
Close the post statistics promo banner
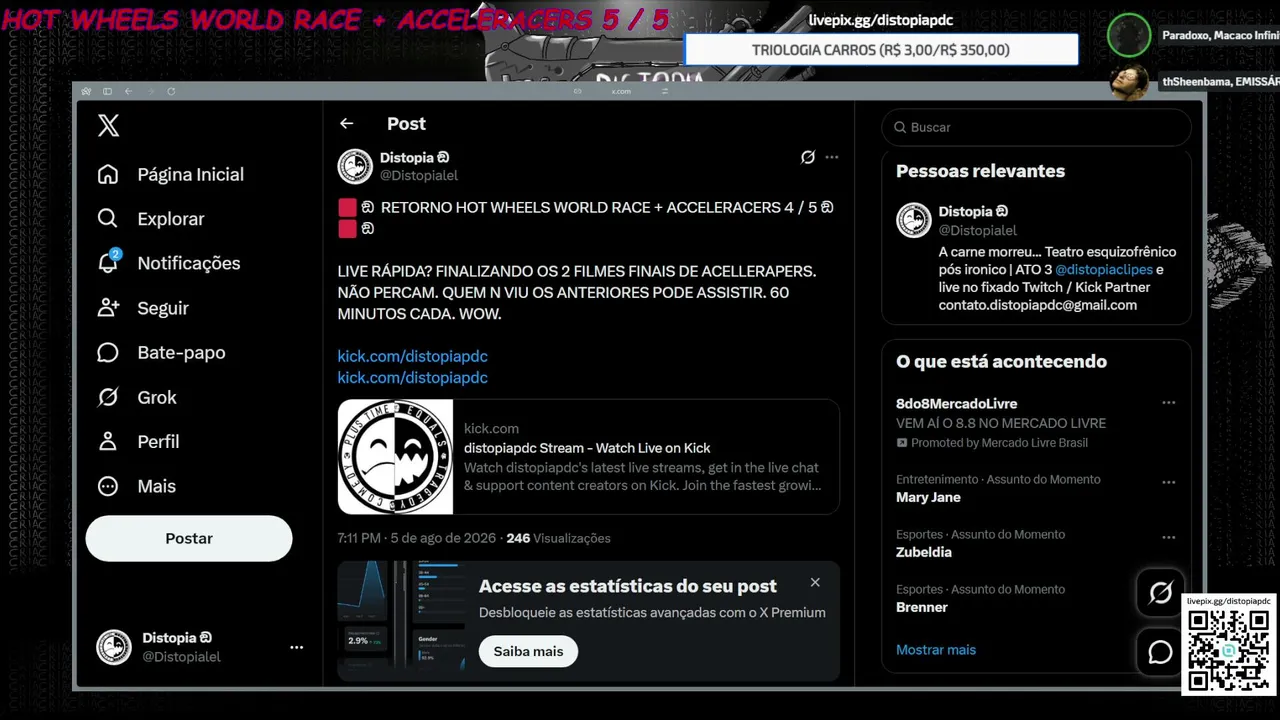point(815,582)
